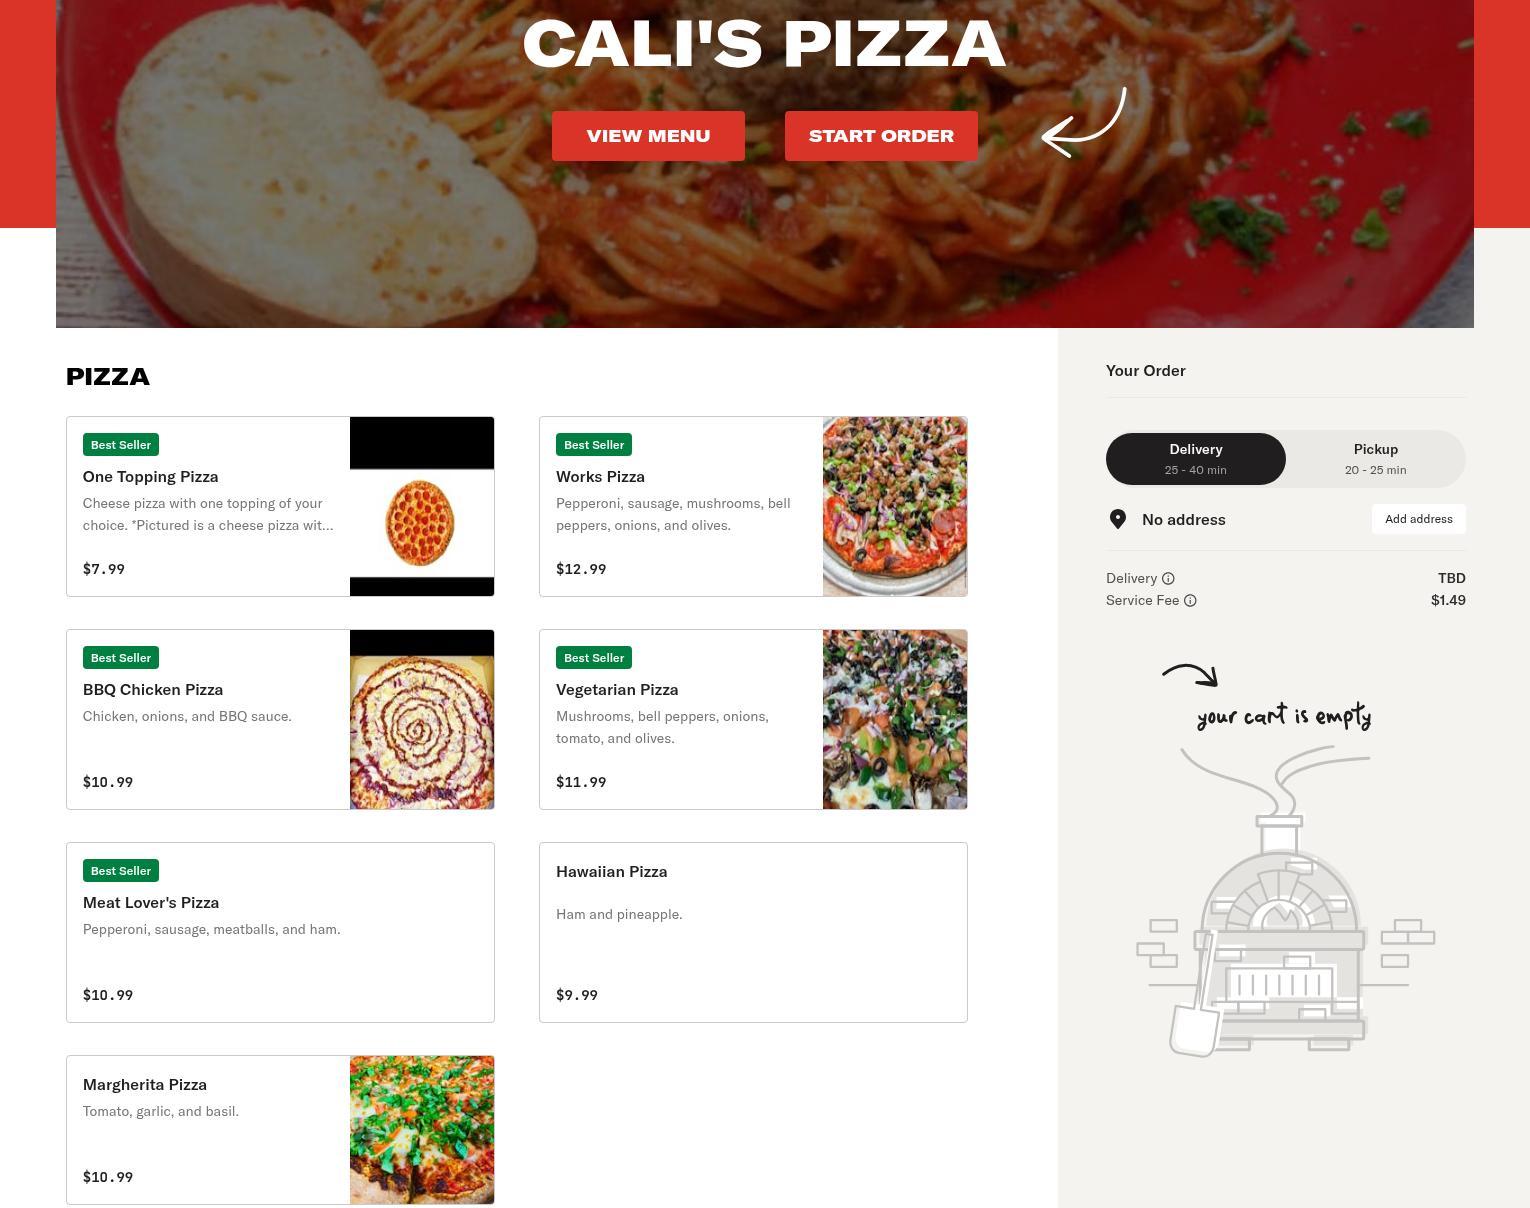
Task: Click the Vegetarian Pizza photo
Action: pos(895,719)
